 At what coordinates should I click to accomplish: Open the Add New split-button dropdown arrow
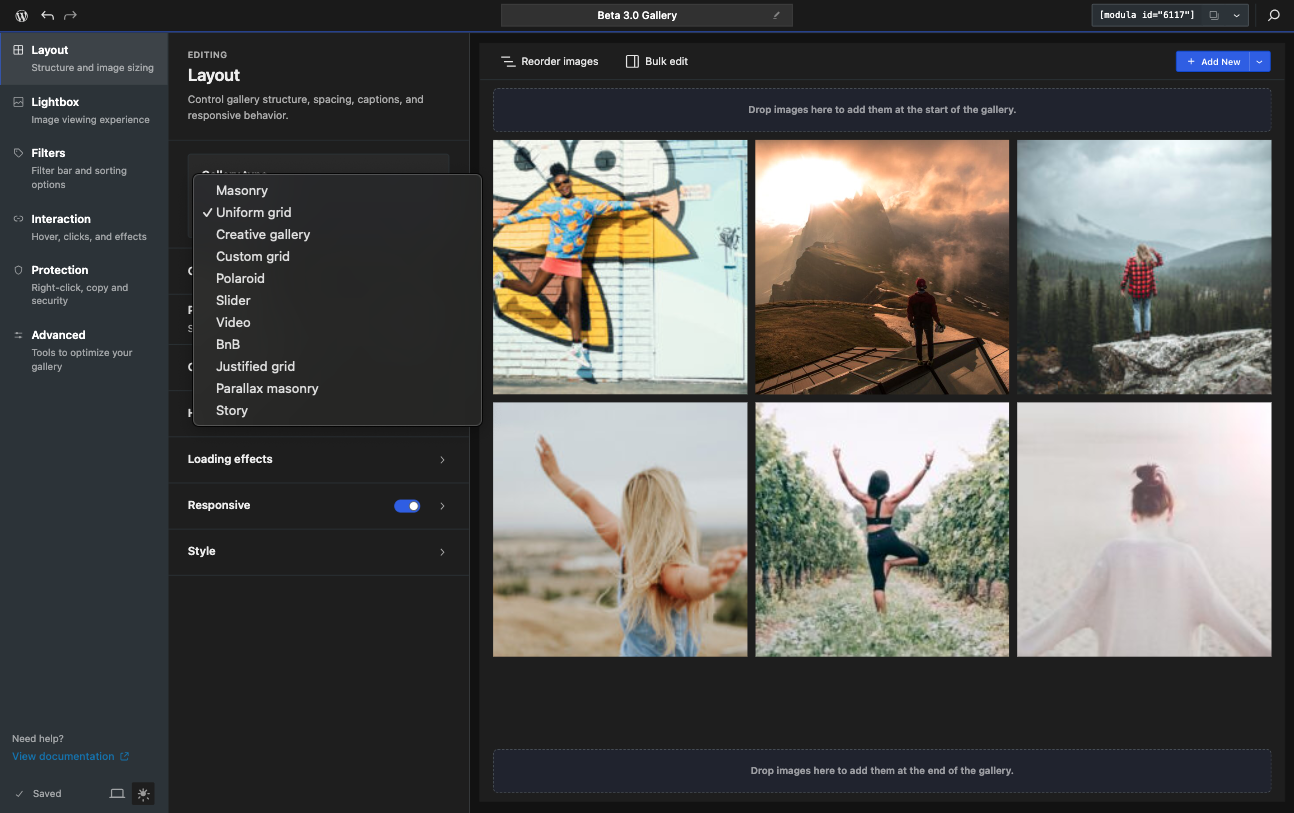click(x=1260, y=62)
